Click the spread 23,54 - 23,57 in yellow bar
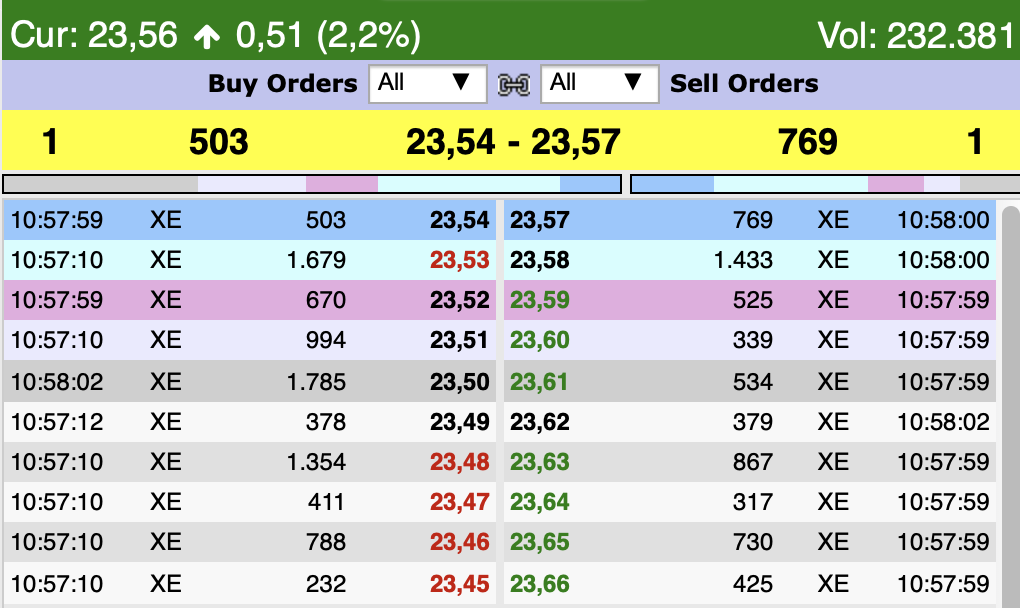The width and height of the screenshot is (1020, 608). (513, 142)
